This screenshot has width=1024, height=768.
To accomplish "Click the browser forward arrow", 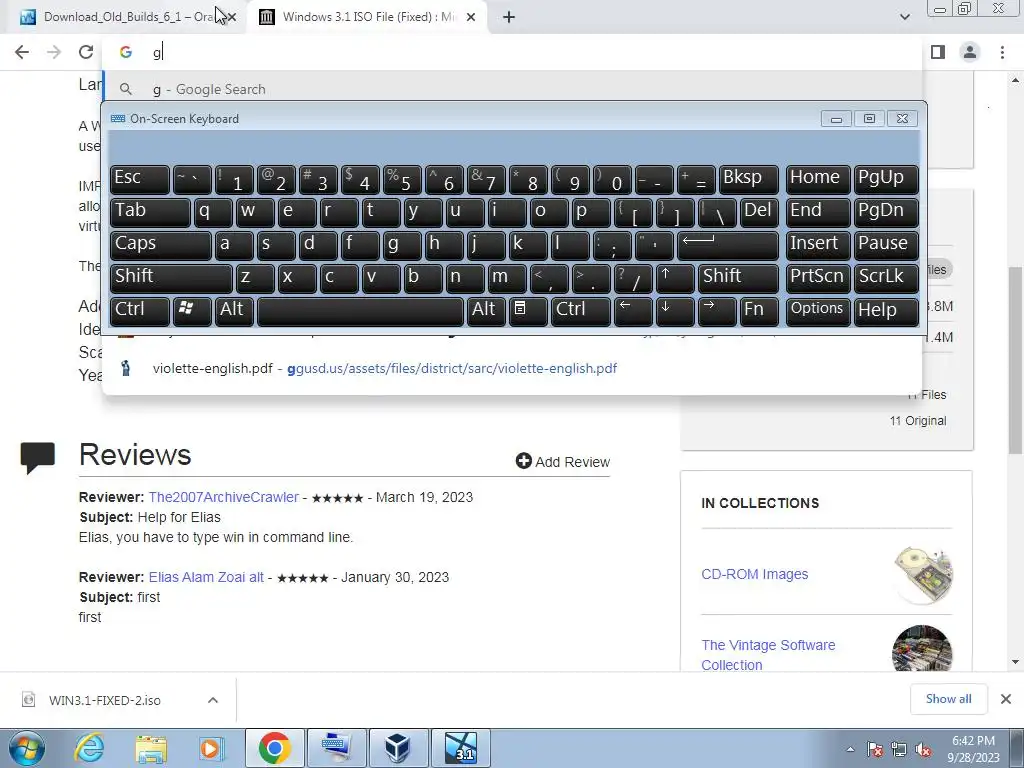I will coord(54,52).
